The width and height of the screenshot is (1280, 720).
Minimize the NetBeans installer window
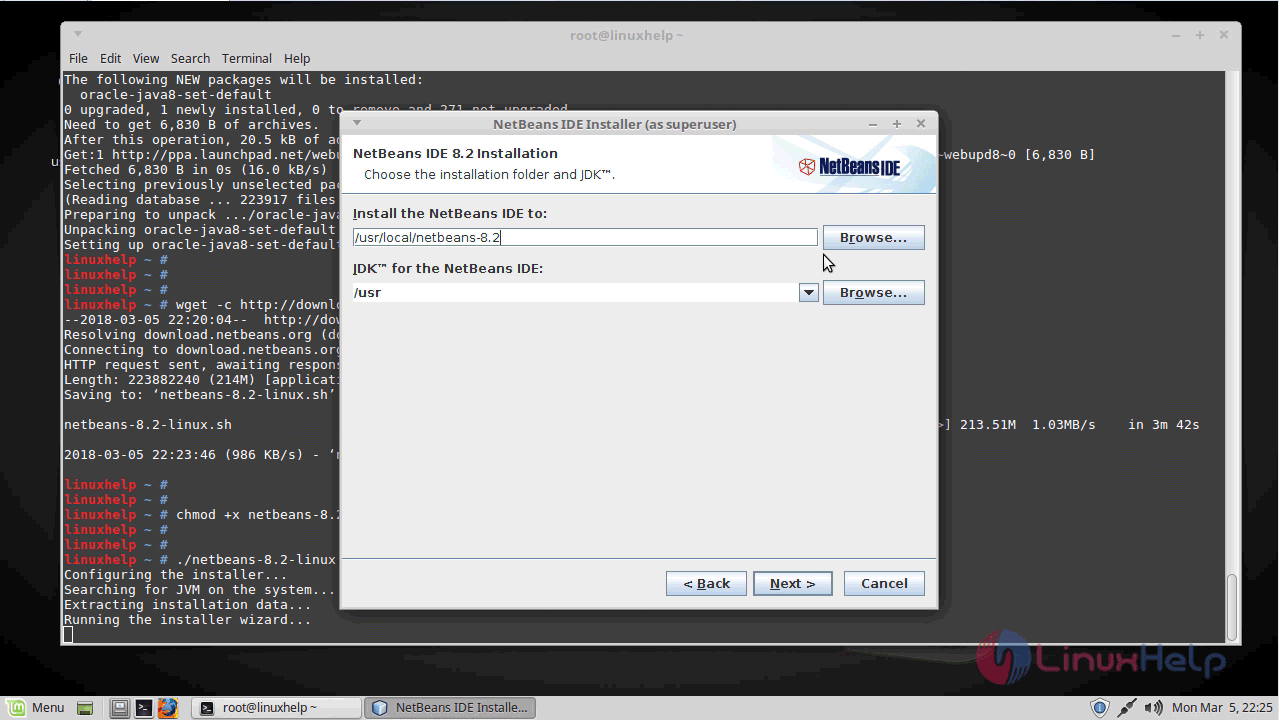(873, 124)
